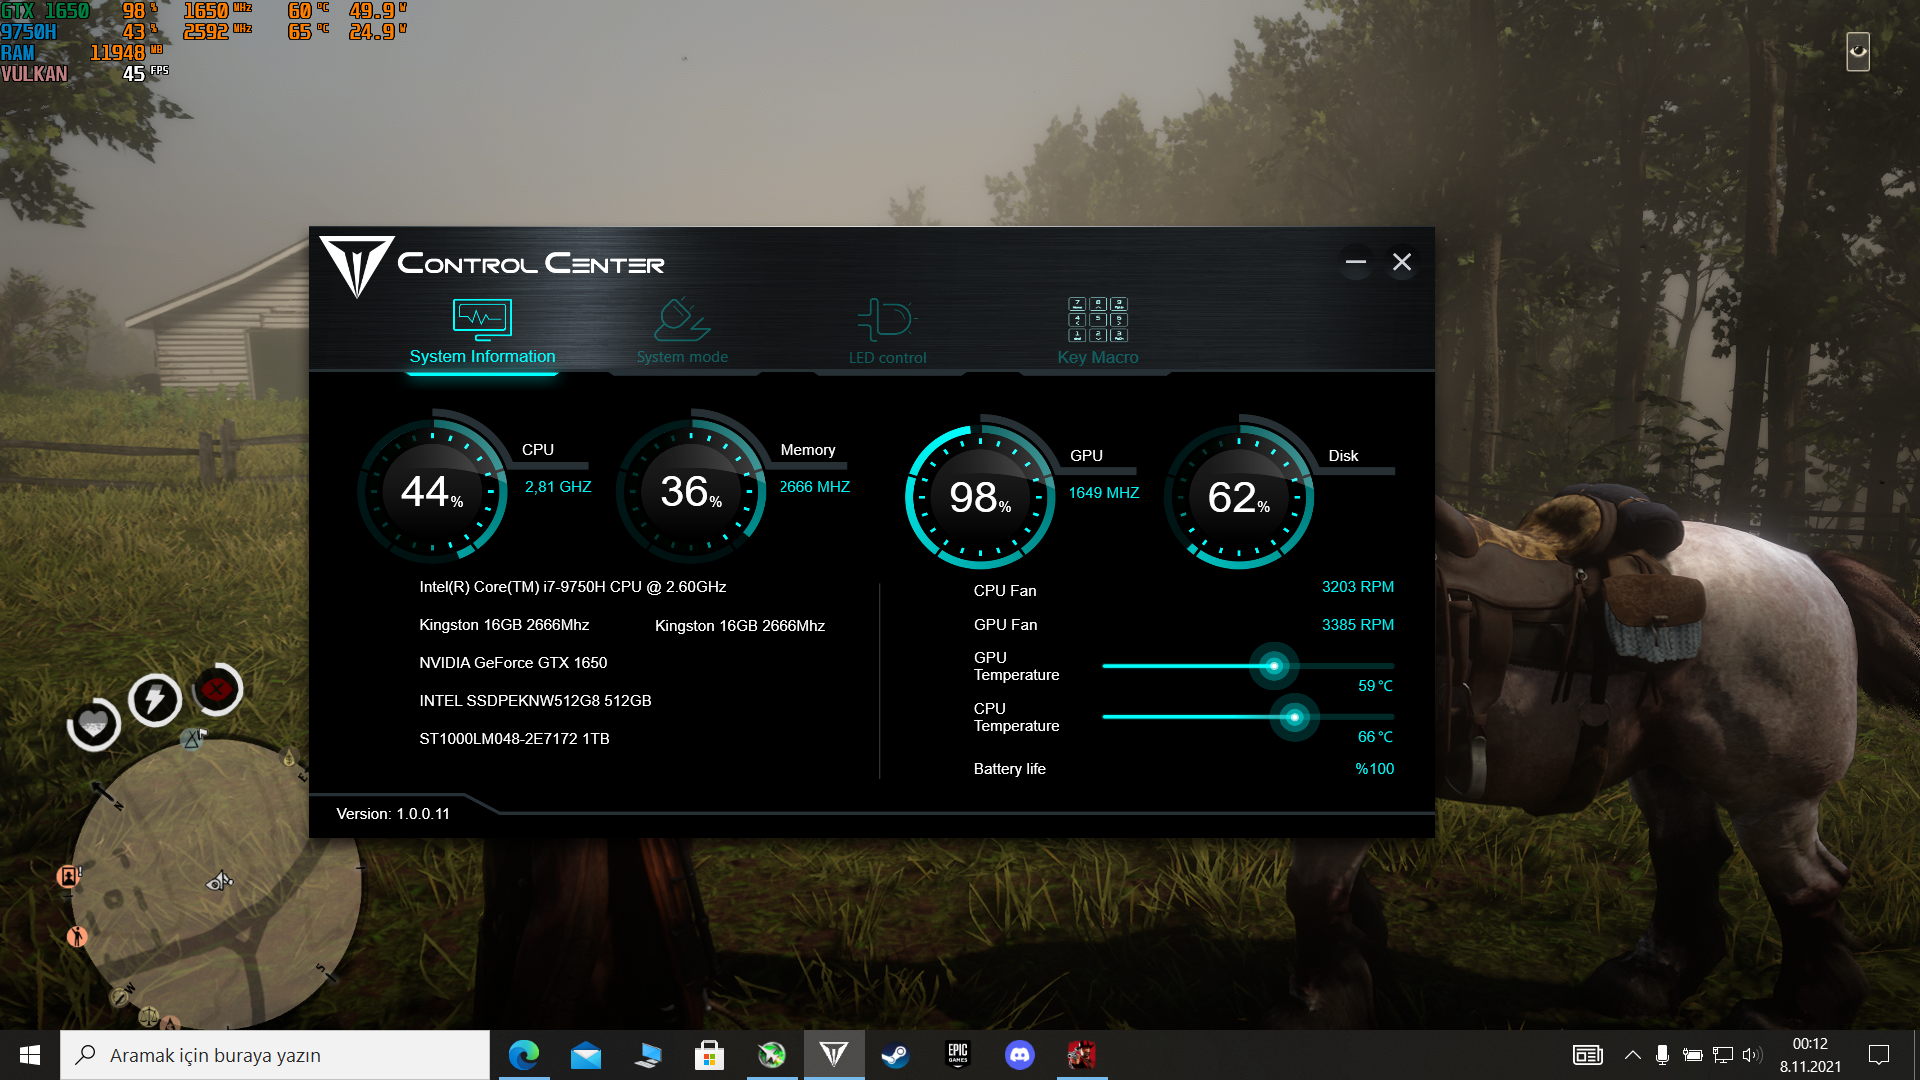Launch Discord from the taskbar
This screenshot has width=1920, height=1080.
pos(1019,1055)
